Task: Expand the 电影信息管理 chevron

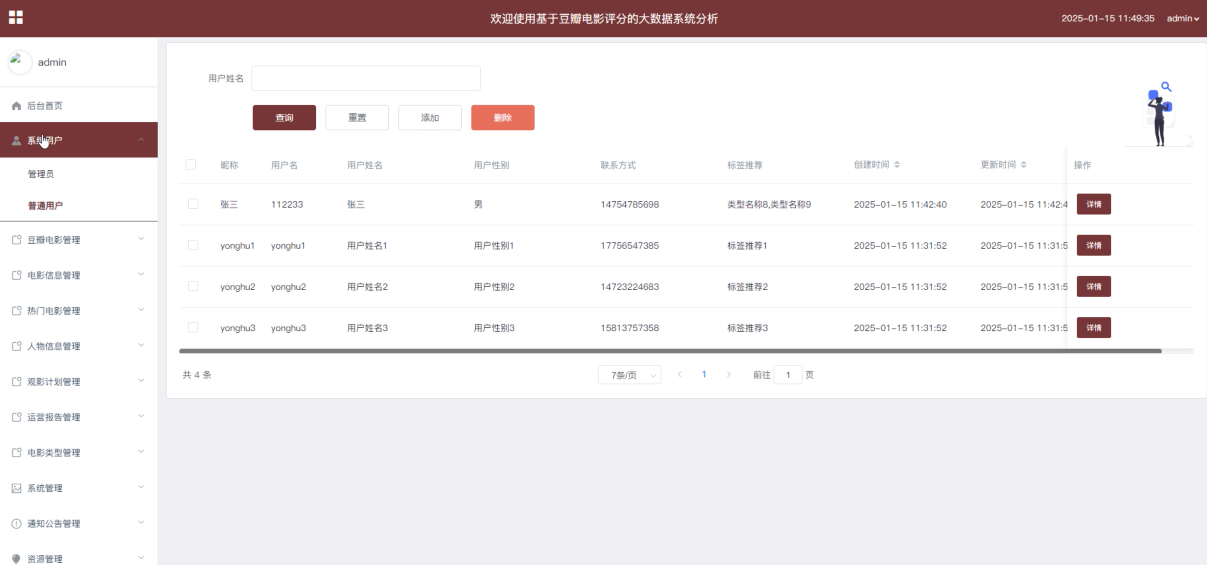Action: coord(140,275)
